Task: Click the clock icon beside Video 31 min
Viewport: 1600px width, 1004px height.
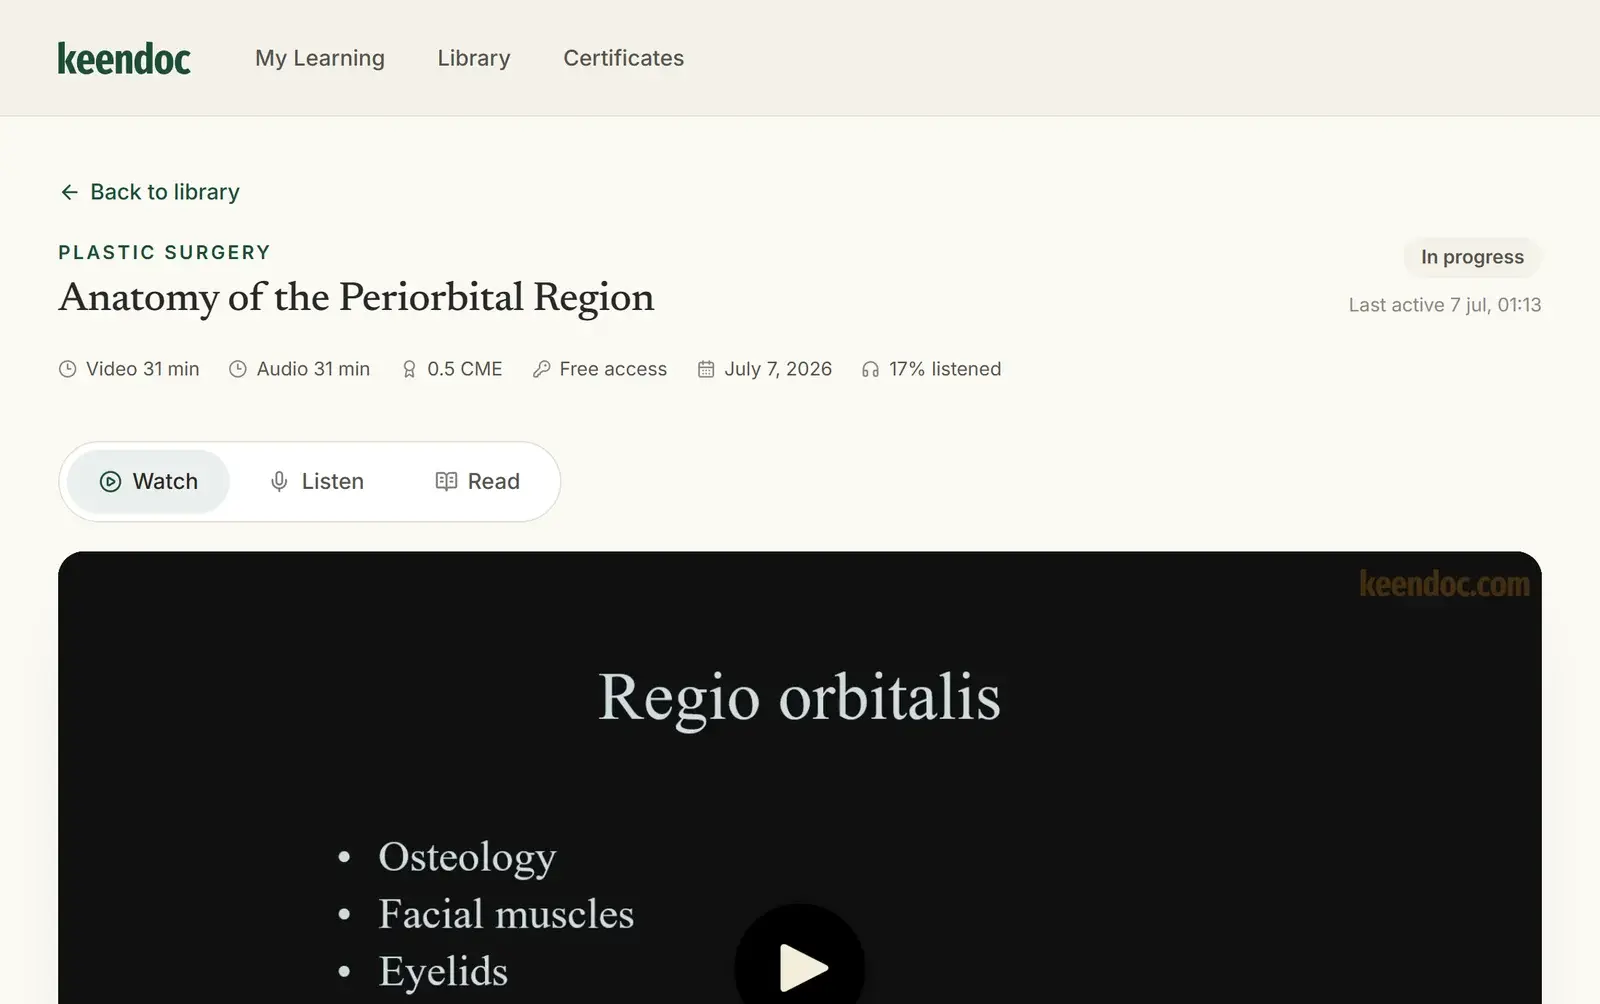Action: 67,369
